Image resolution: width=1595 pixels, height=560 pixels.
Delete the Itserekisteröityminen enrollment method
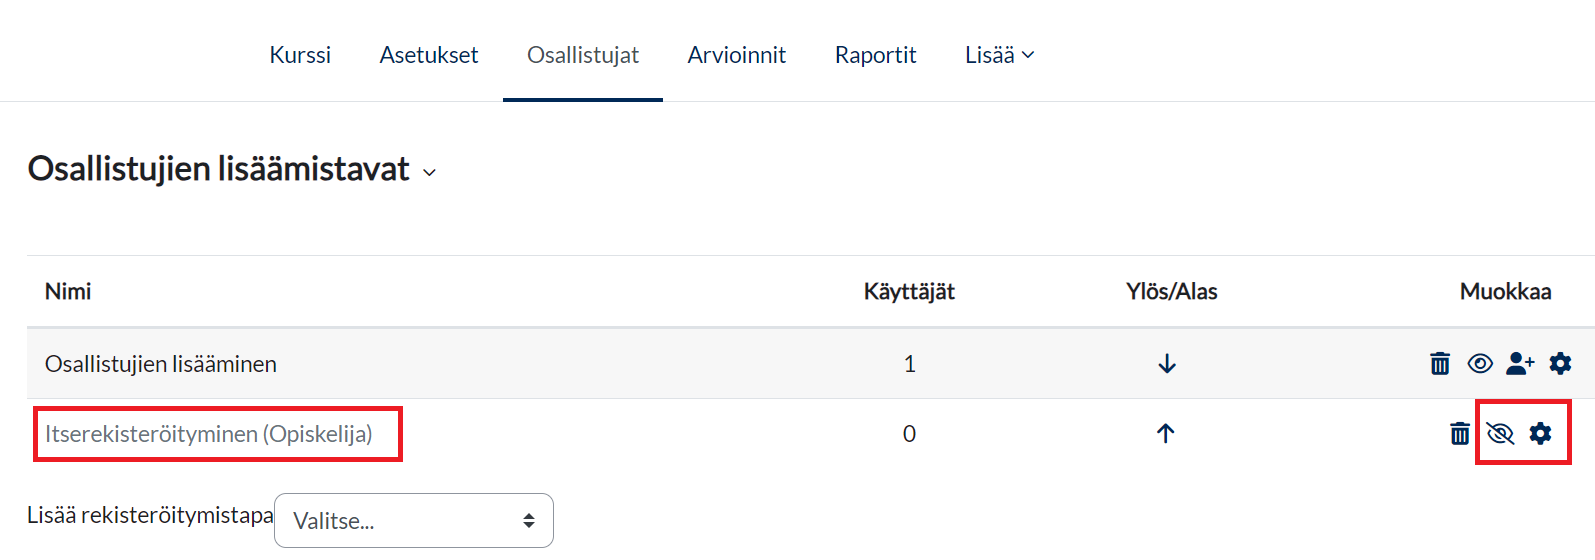coord(1460,434)
